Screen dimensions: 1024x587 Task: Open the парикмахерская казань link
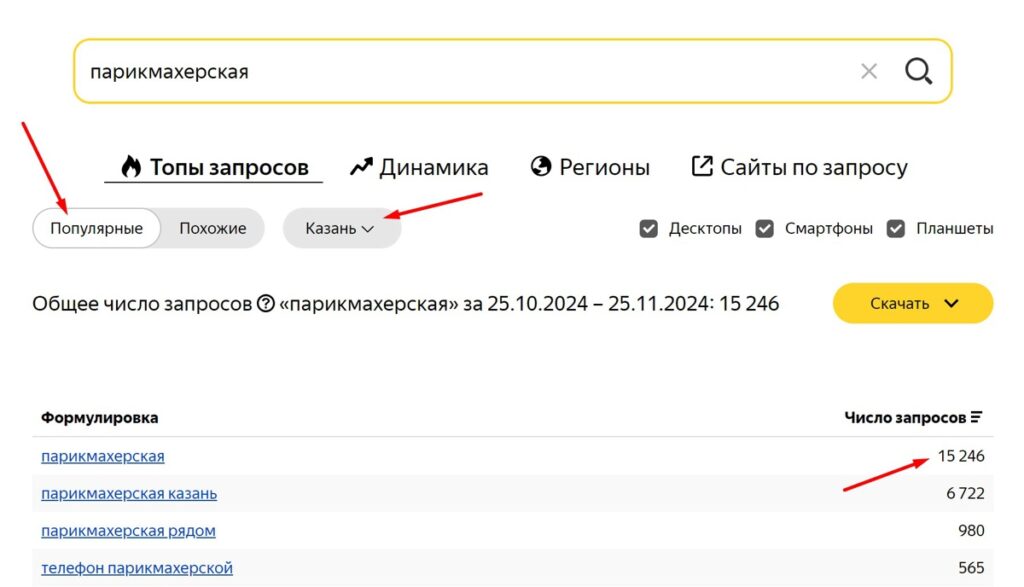[x=129, y=493]
